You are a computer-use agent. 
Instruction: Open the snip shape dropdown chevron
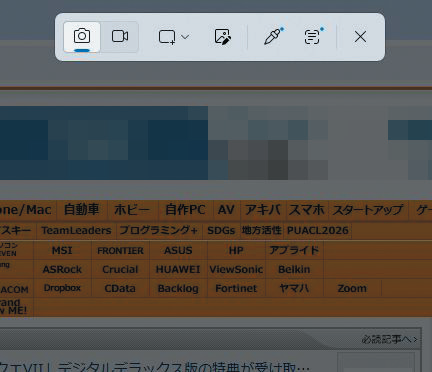(x=185, y=37)
